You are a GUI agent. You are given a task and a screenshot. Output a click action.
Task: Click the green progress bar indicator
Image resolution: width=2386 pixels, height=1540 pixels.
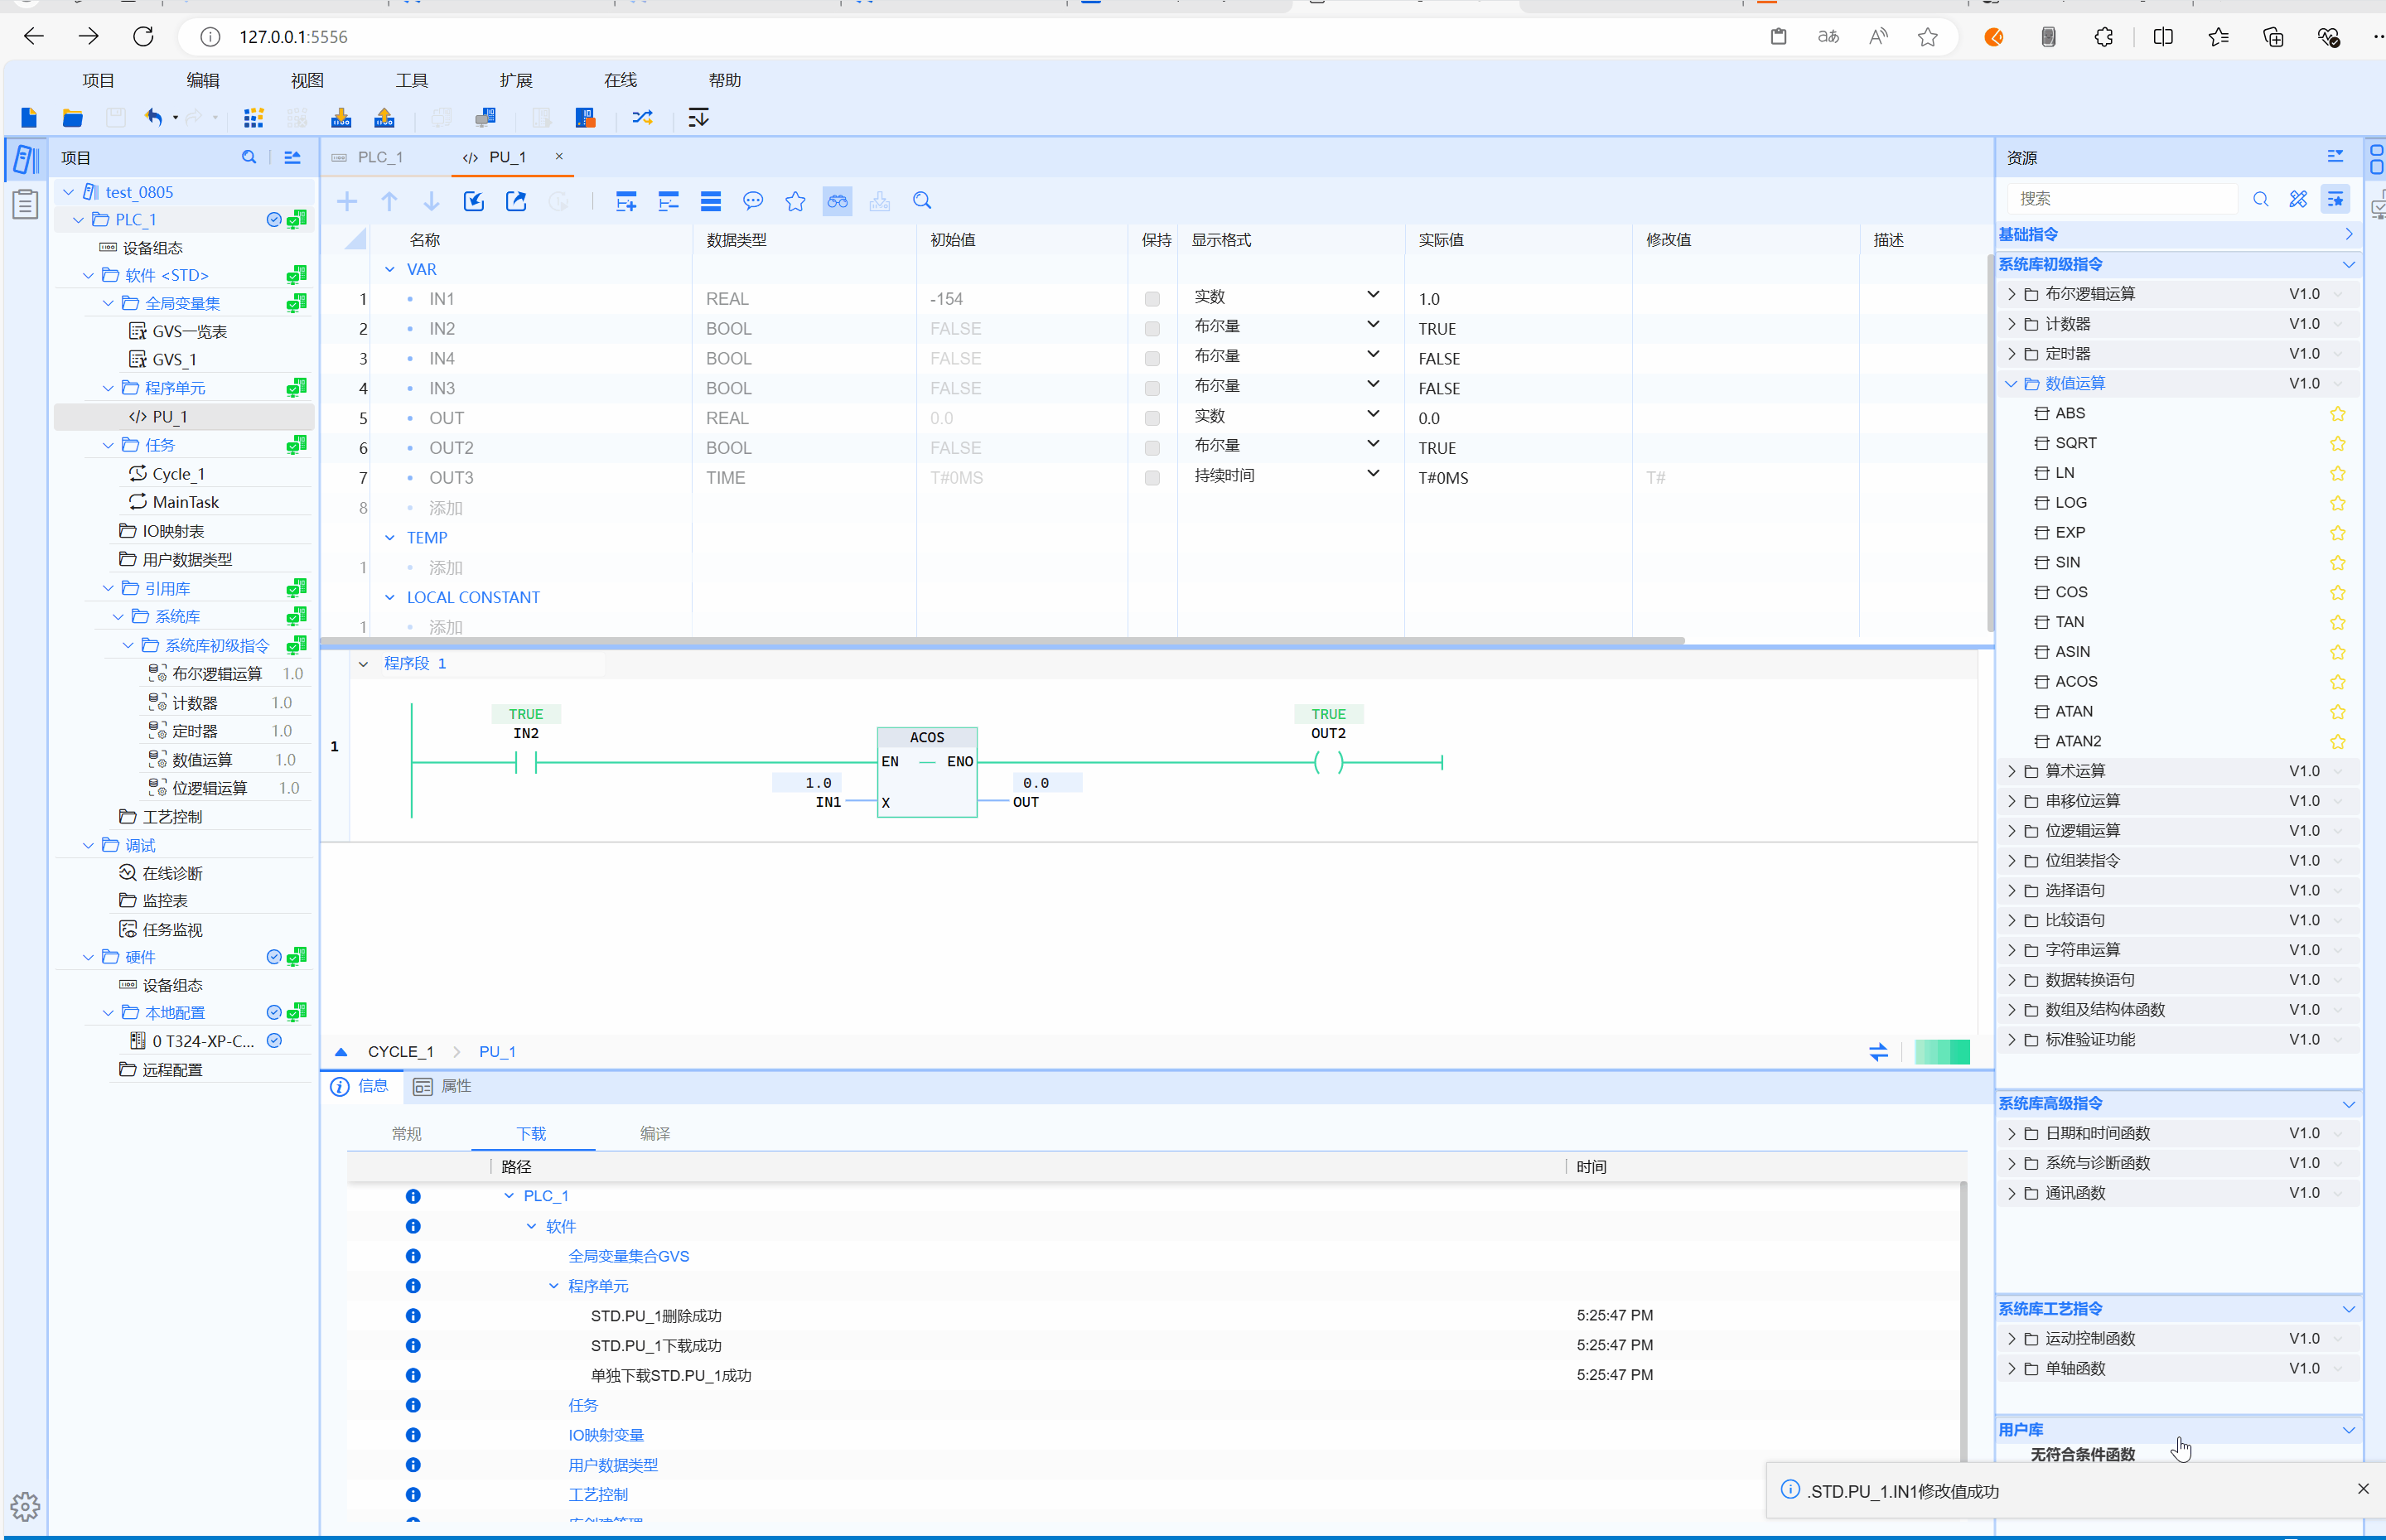coord(1941,1051)
